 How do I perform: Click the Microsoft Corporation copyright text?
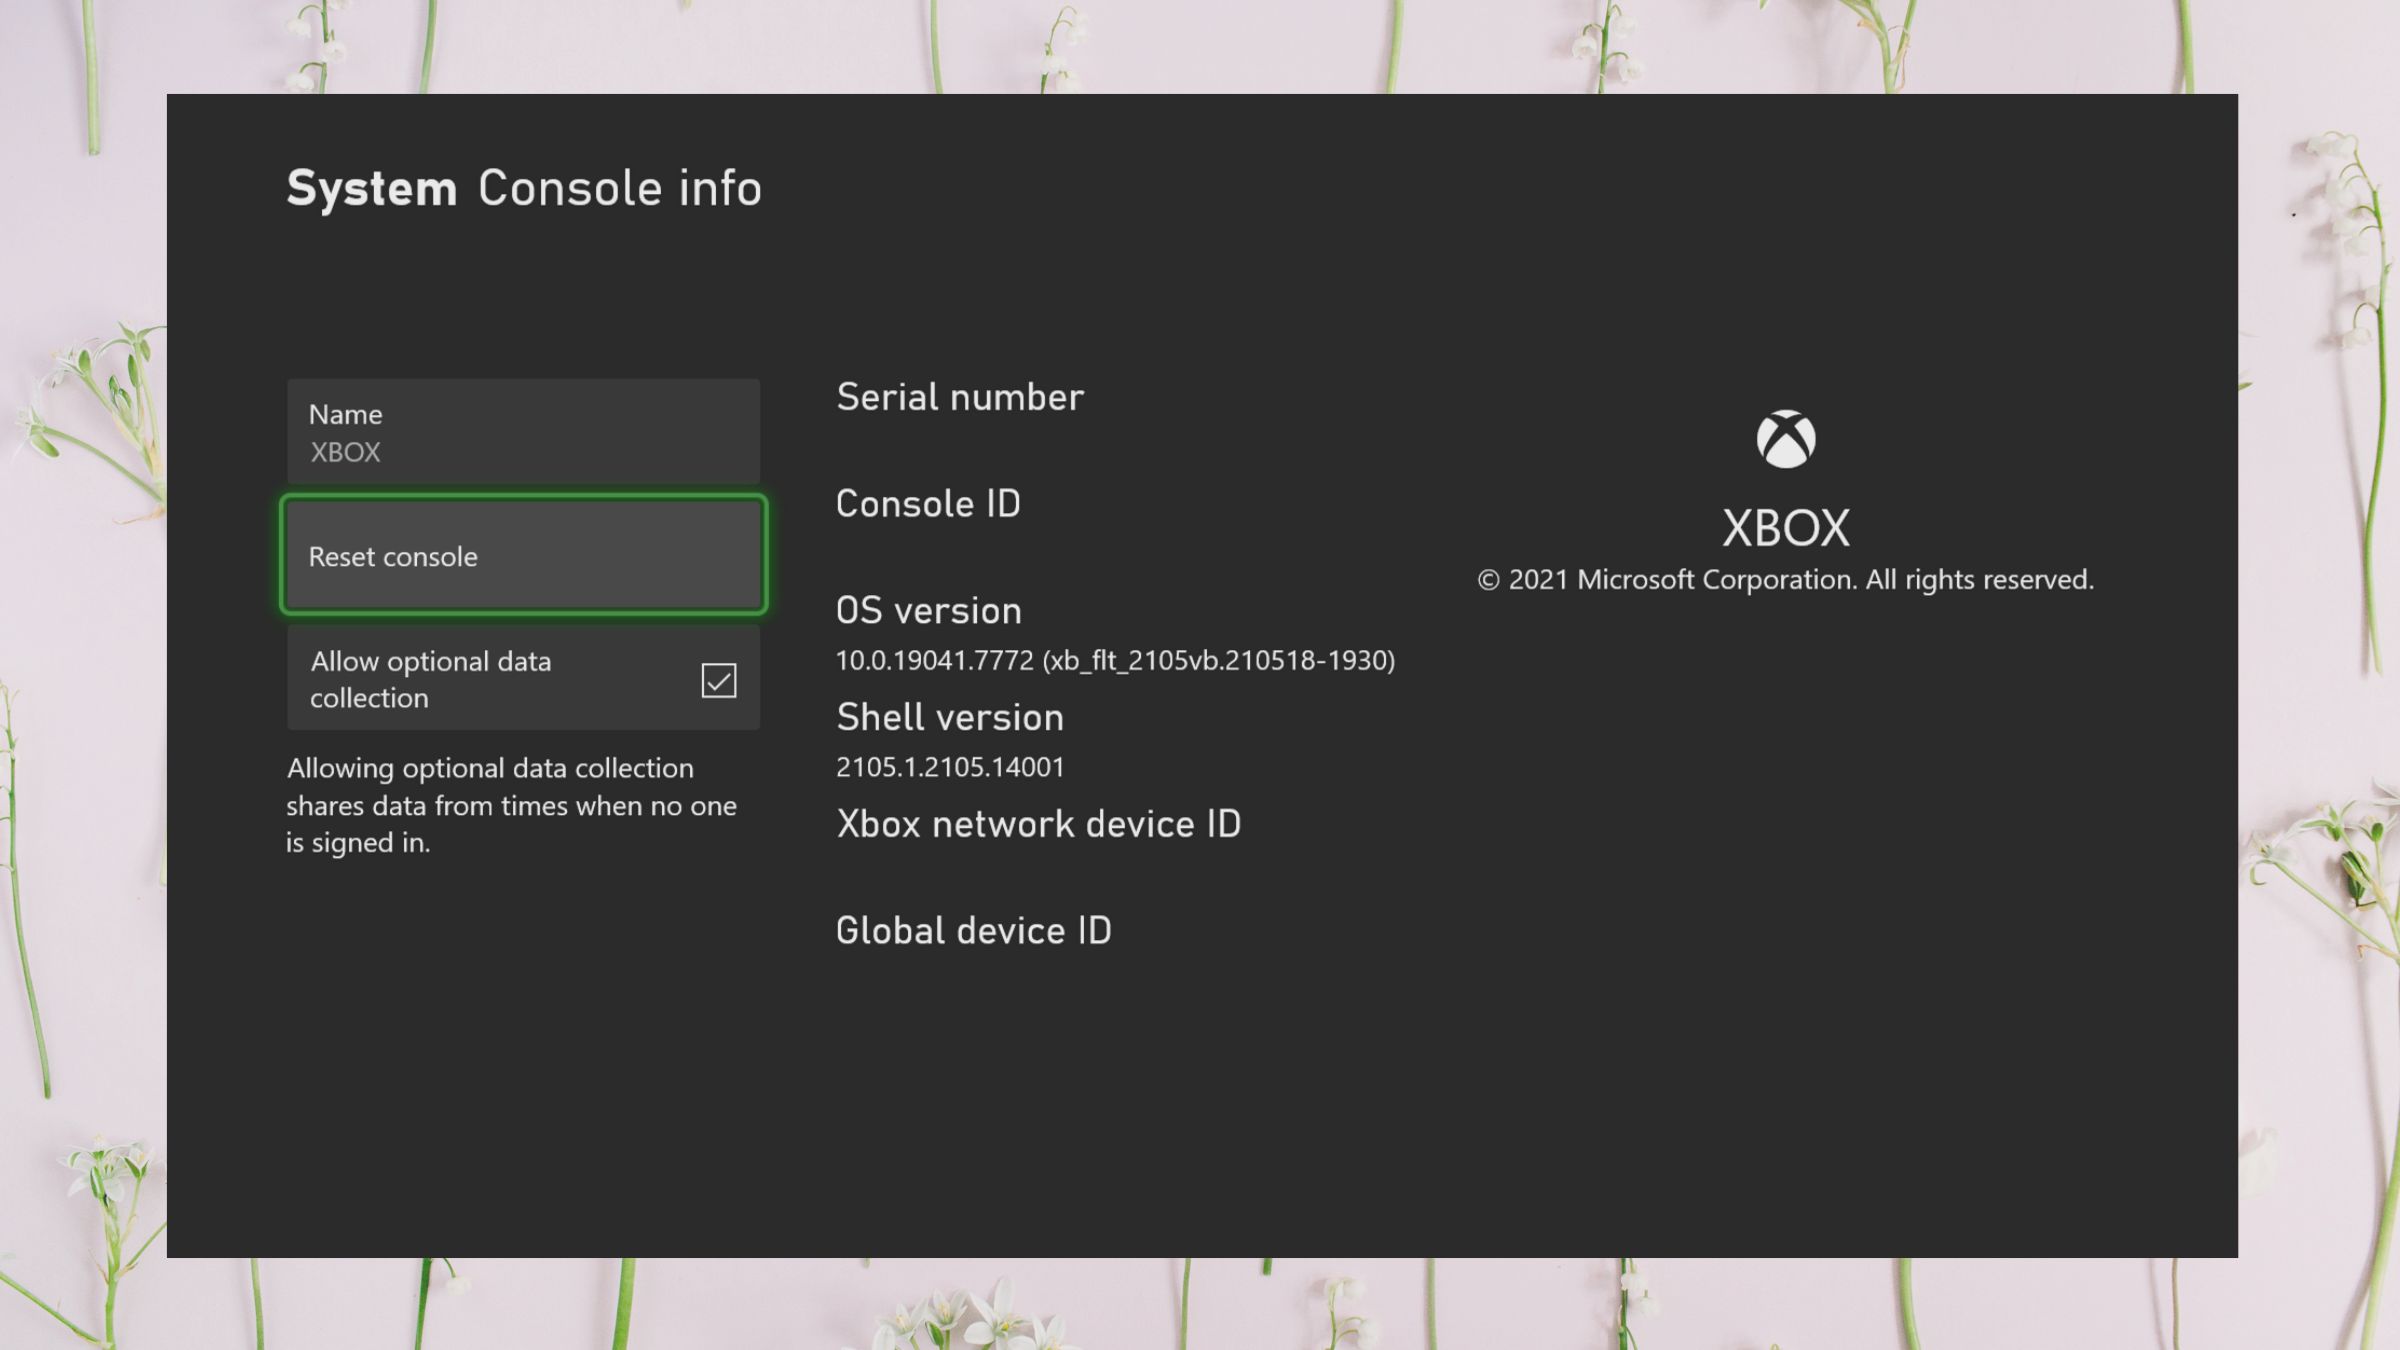[1785, 579]
